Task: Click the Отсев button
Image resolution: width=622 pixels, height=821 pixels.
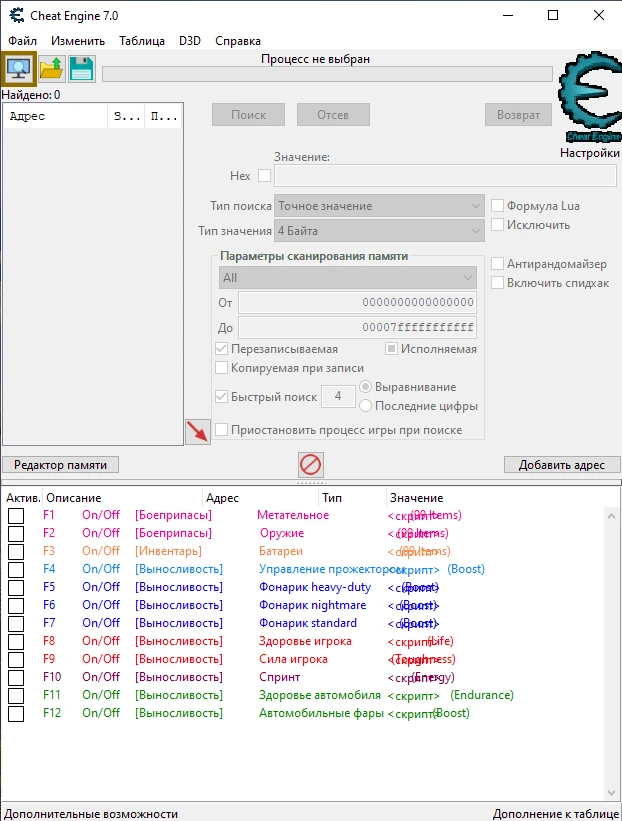Action: (x=333, y=115)
